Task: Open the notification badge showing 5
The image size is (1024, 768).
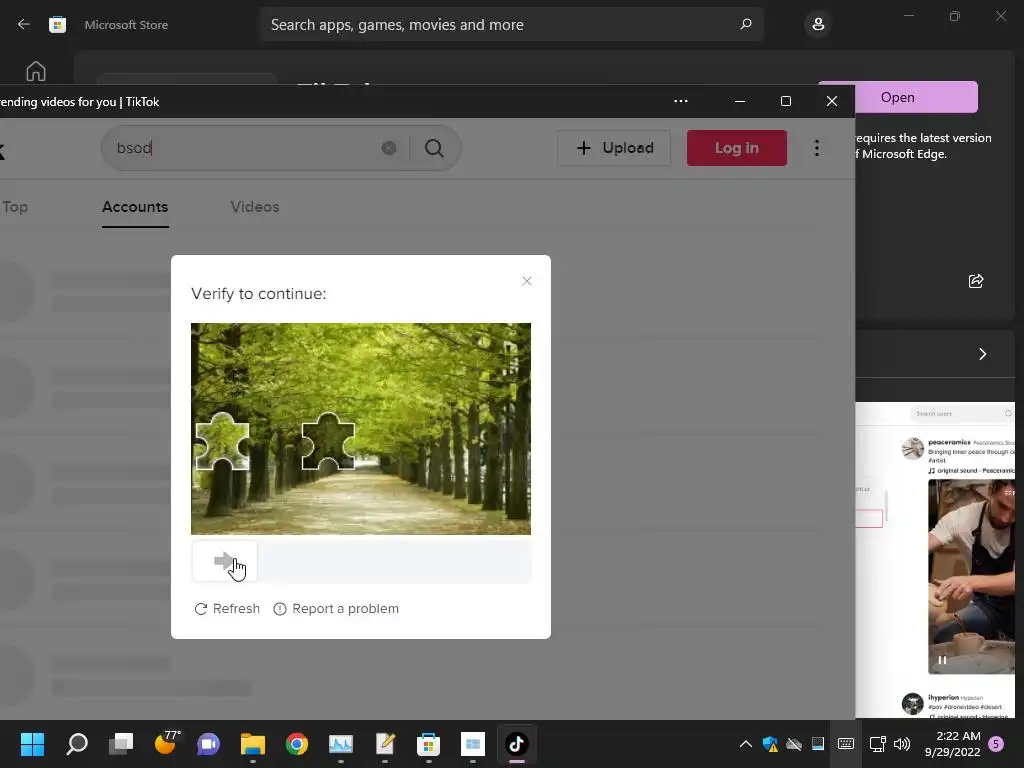Action: (x=996, y=744)
